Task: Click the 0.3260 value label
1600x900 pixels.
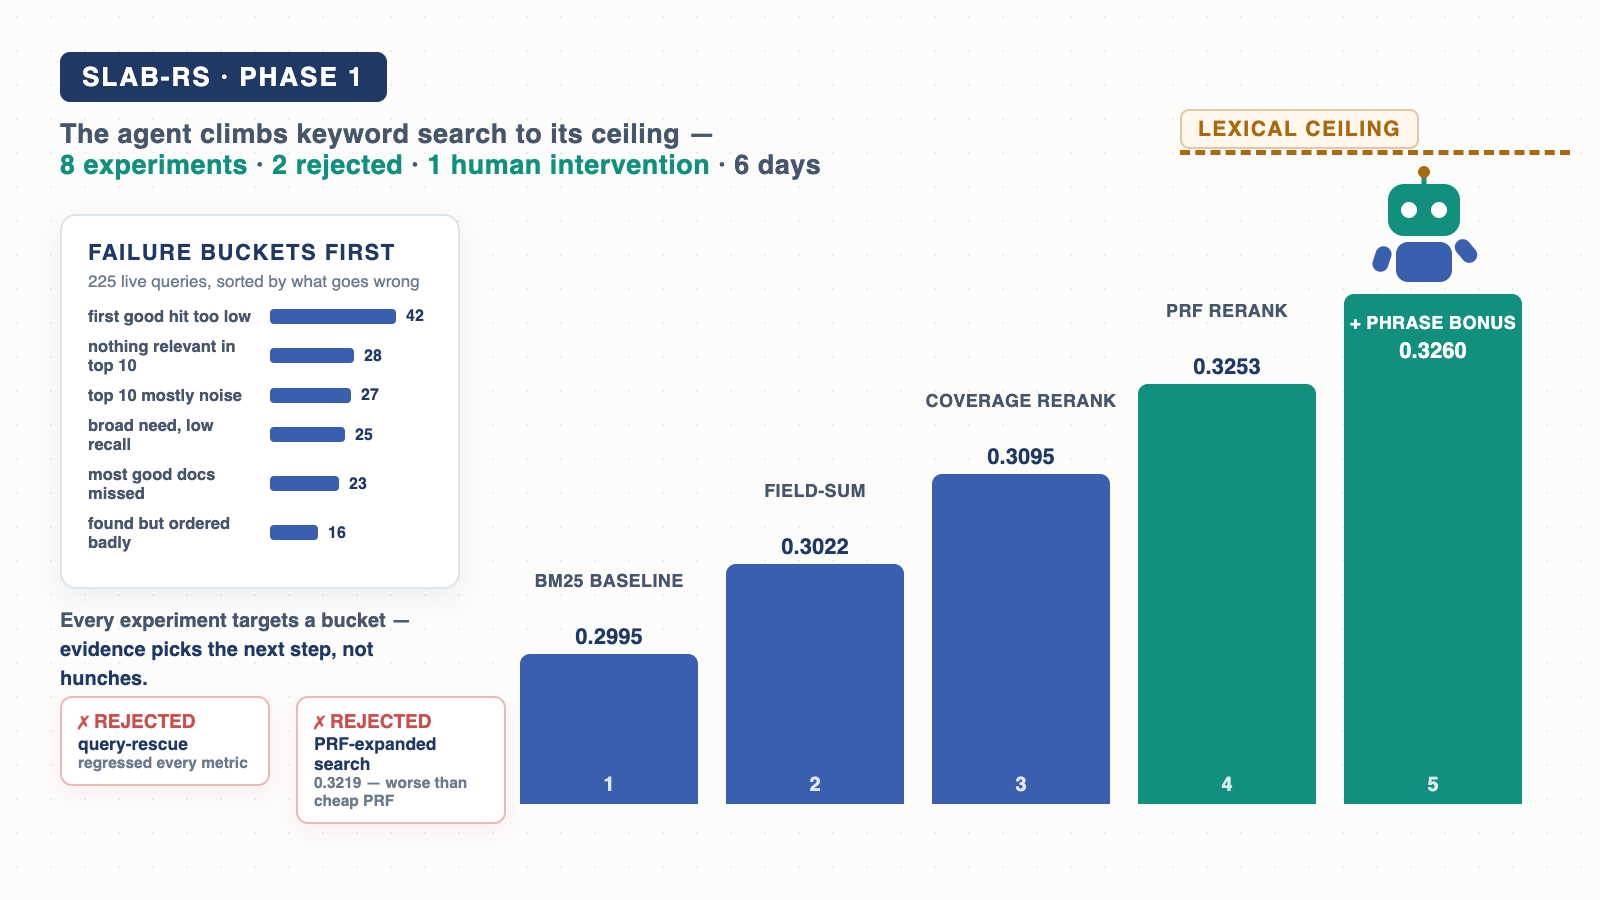Action: click(x=1433, y=351)
